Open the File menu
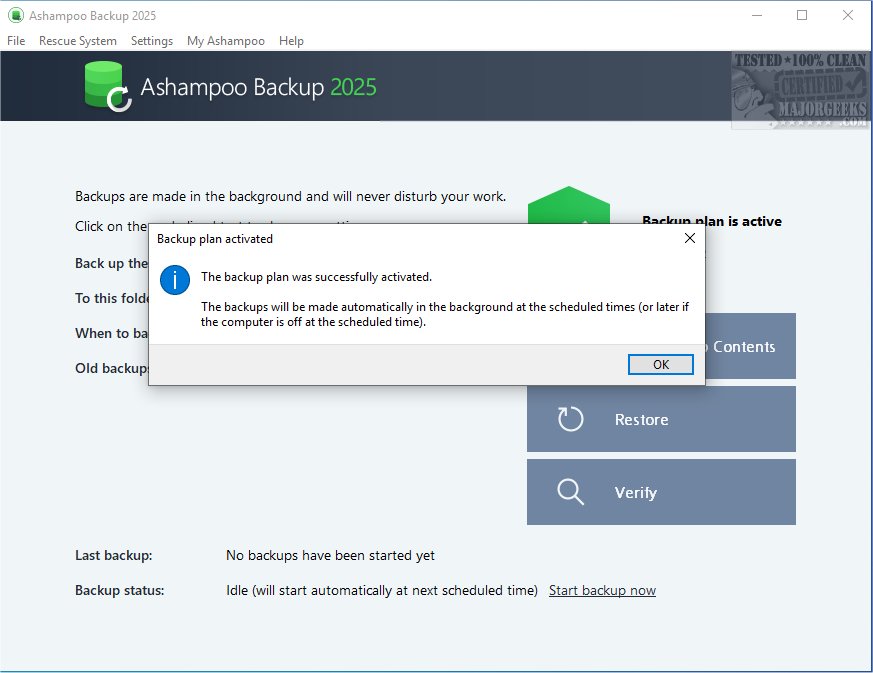The width and height of the screenshot is (873, 673). pyautogui.click(x=16, y=41)
